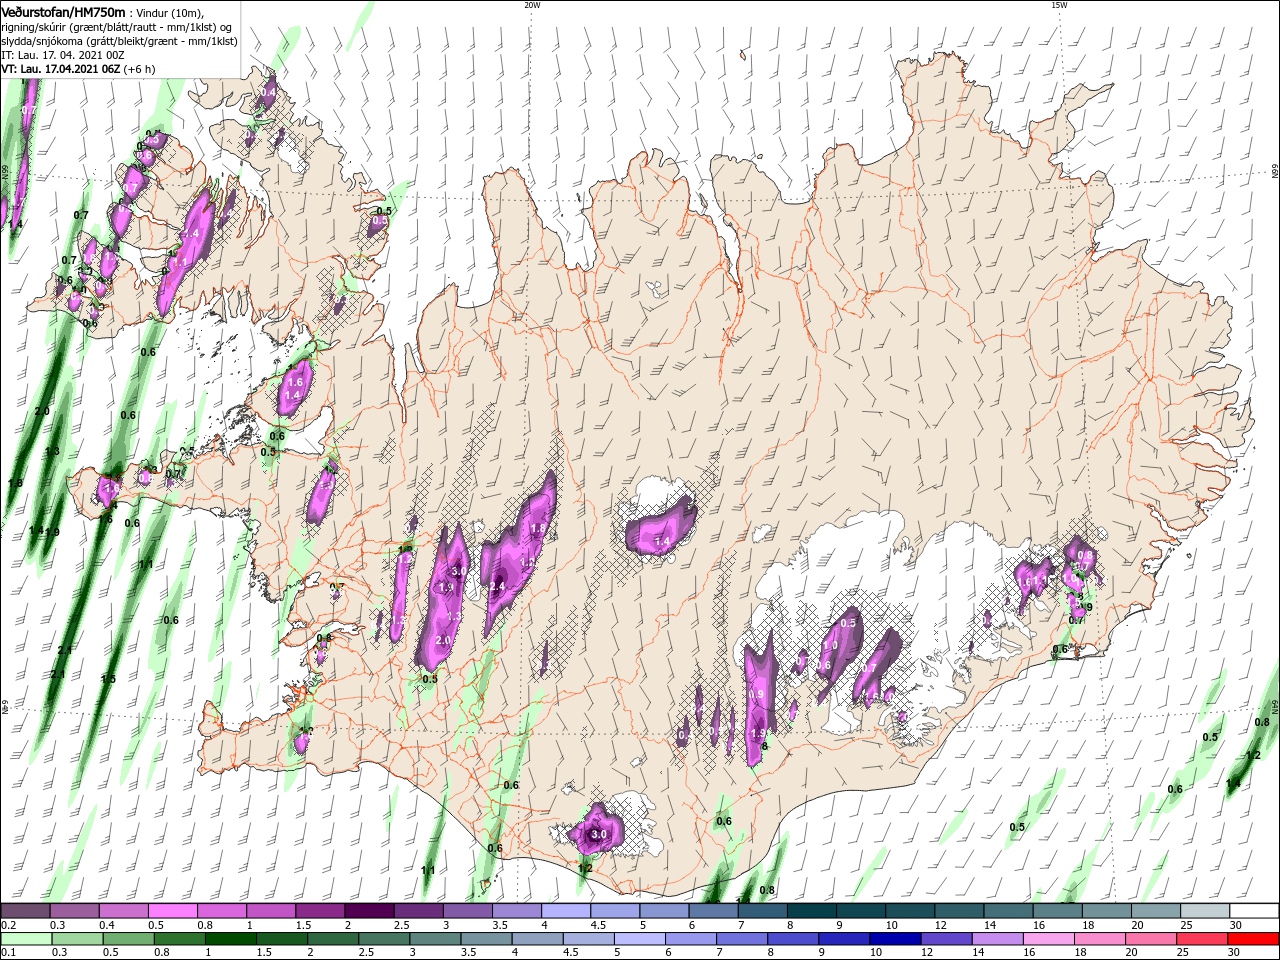Image resolution: width=1280 pixels, height=960 pixels.
Task: Pick the lavender snow swatch between 4 and 4.5
Action: pos(564,911)
